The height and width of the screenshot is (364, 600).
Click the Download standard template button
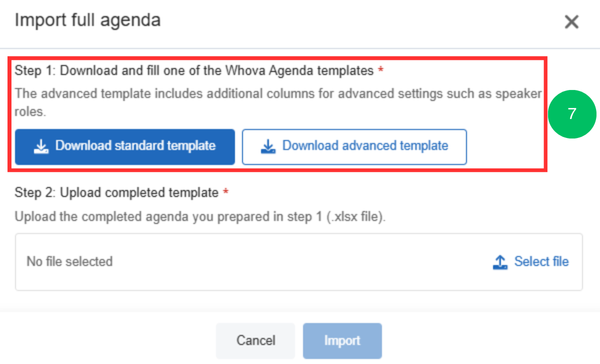(125, 147)
